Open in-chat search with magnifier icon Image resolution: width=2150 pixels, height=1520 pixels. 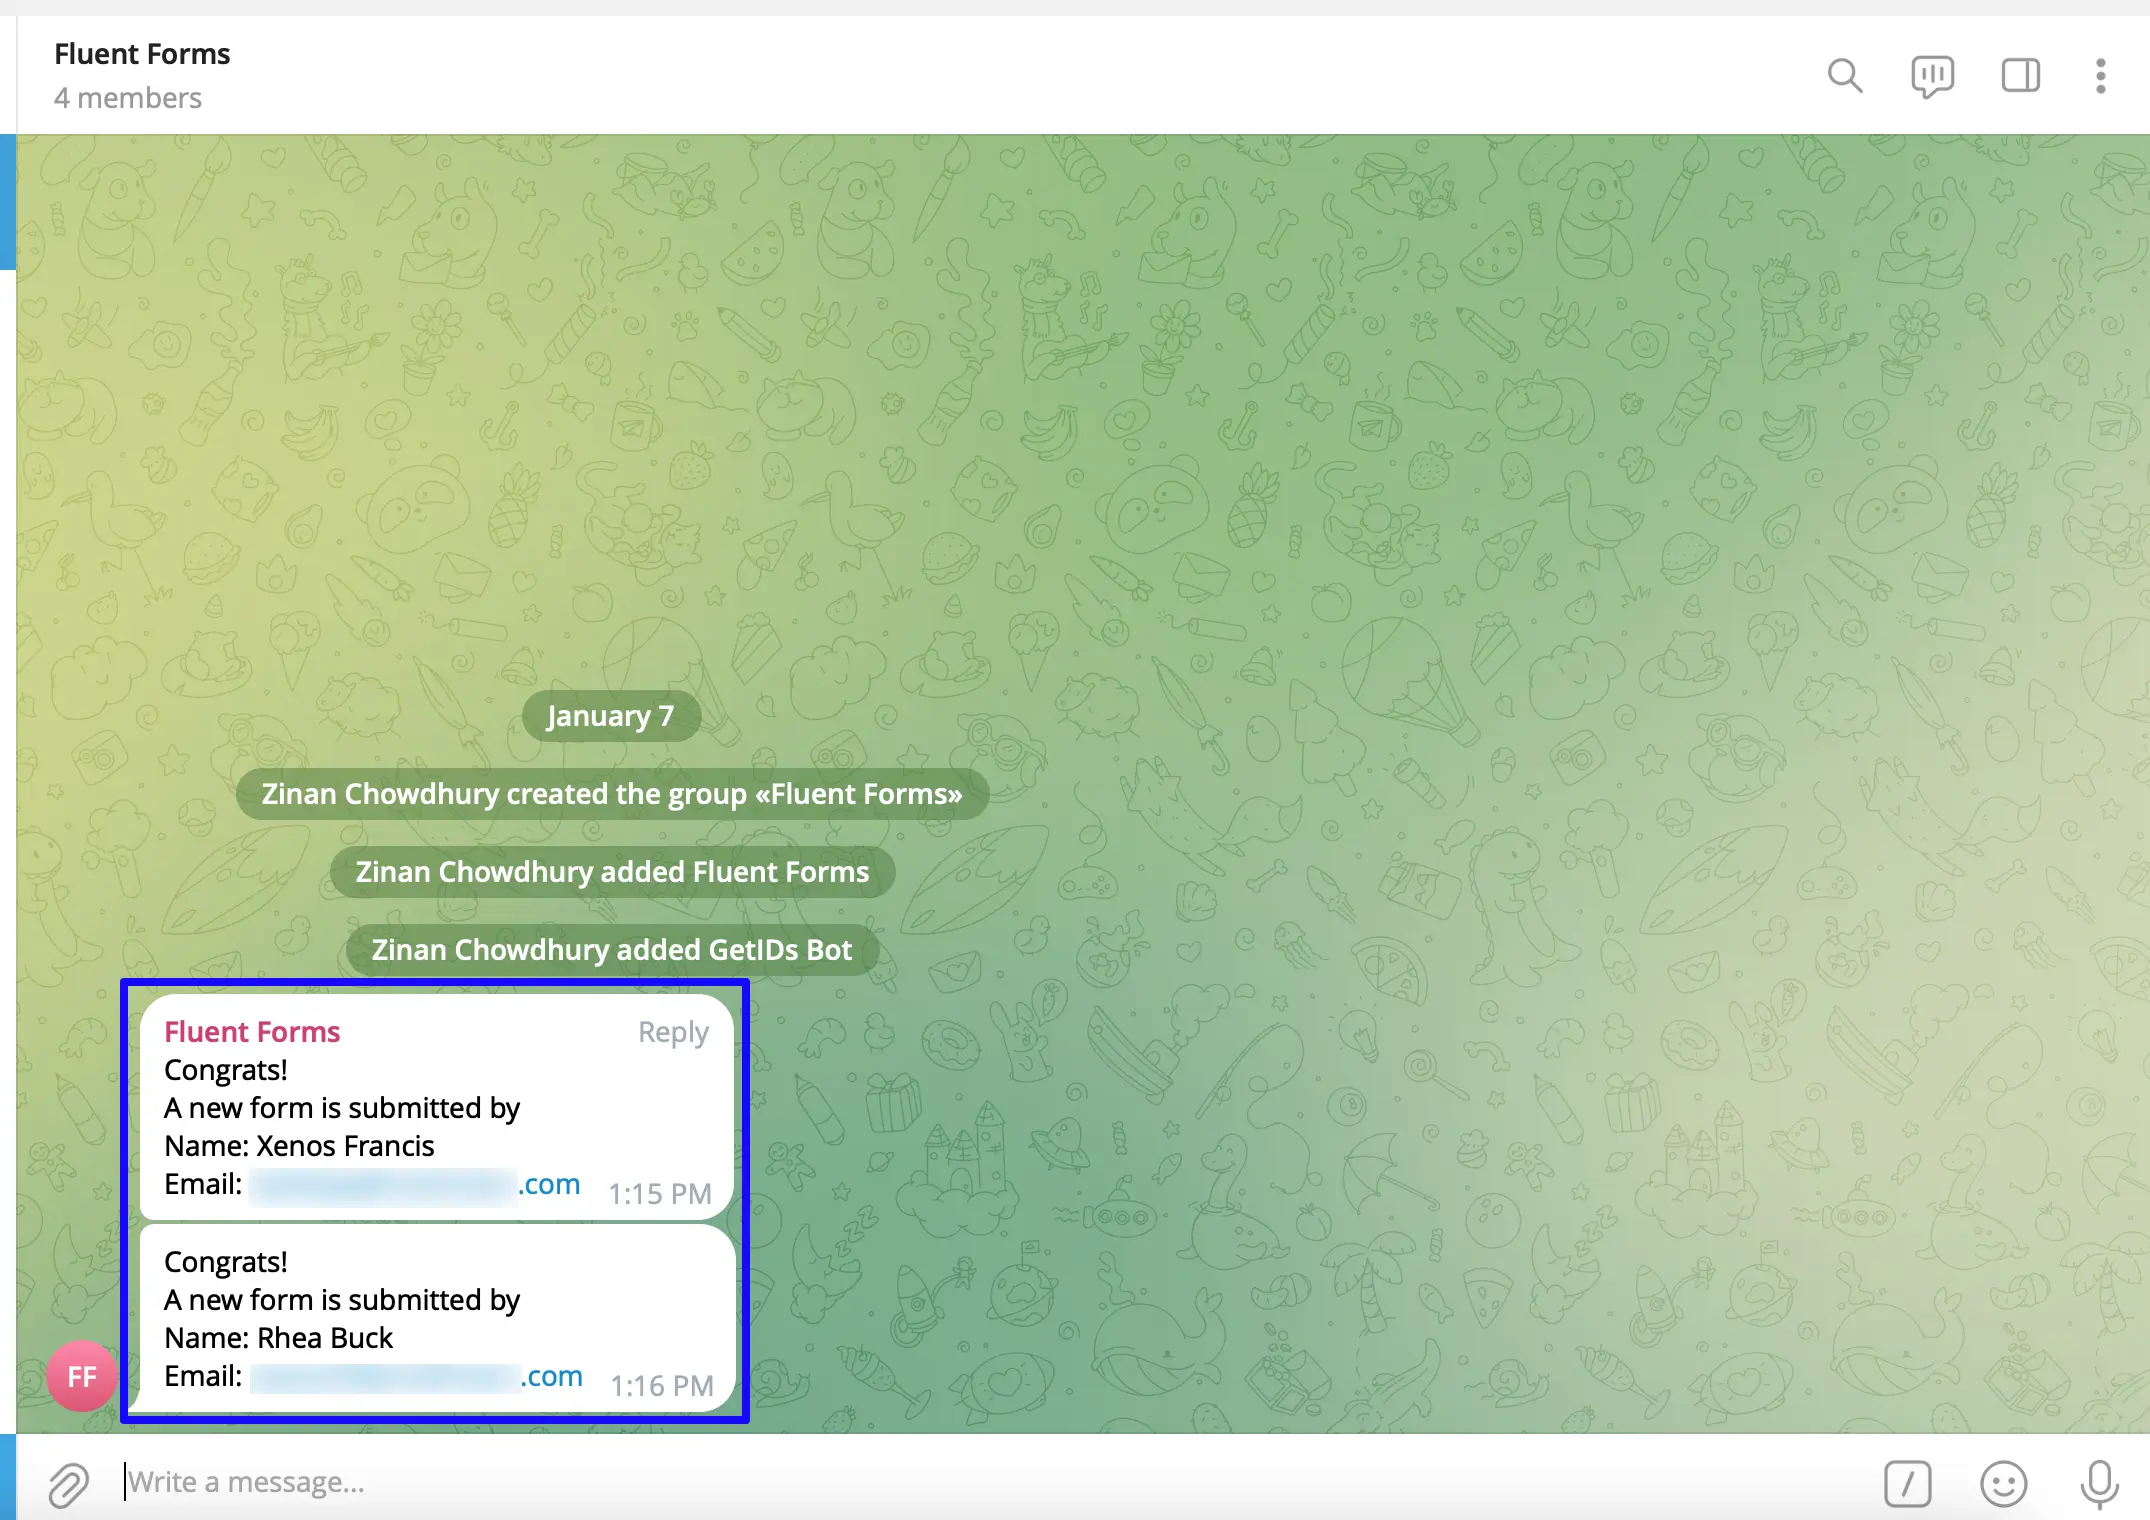pyautogui.click(x=1845, y=75)
